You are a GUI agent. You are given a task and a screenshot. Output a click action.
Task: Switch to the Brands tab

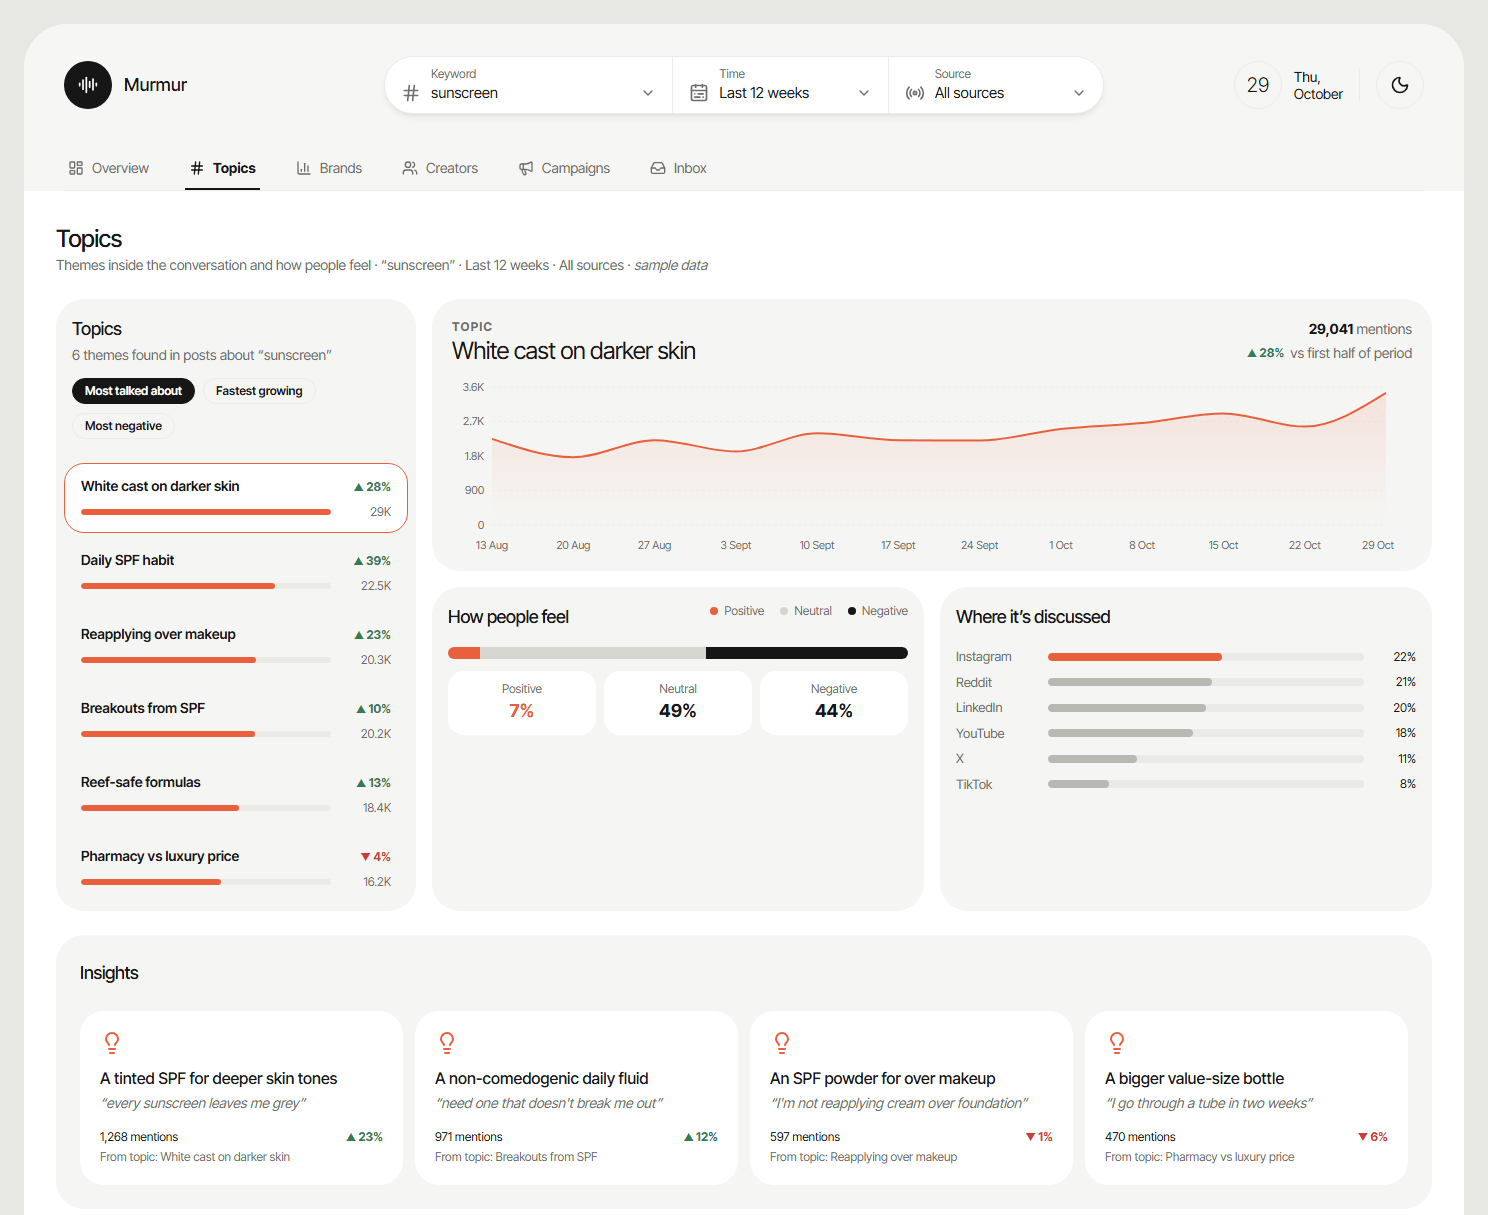pos(329,168)
